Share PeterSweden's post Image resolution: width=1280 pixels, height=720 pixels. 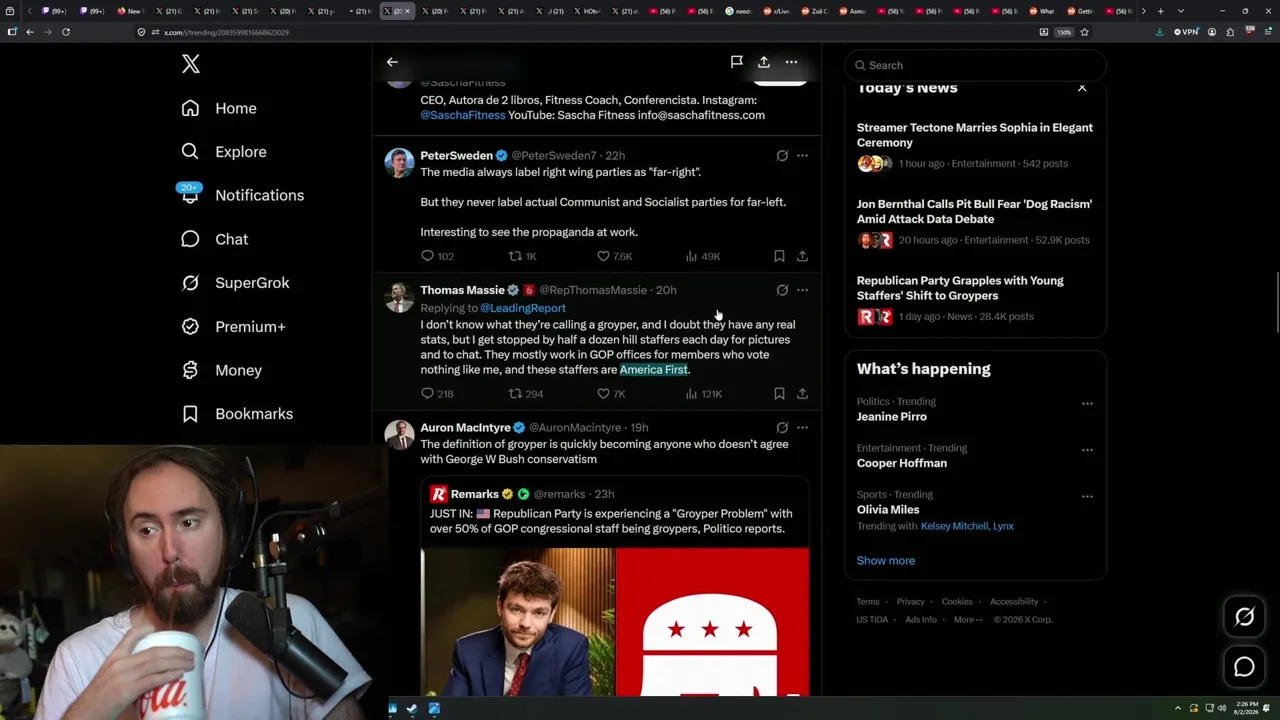tap(802, 256)
